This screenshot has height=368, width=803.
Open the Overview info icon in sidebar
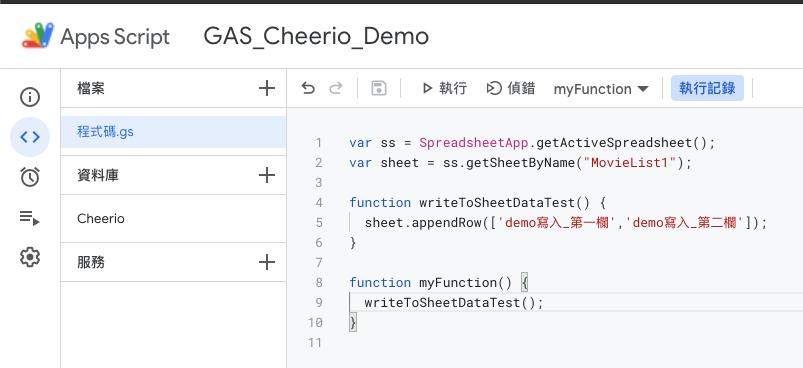pos(30,97)
